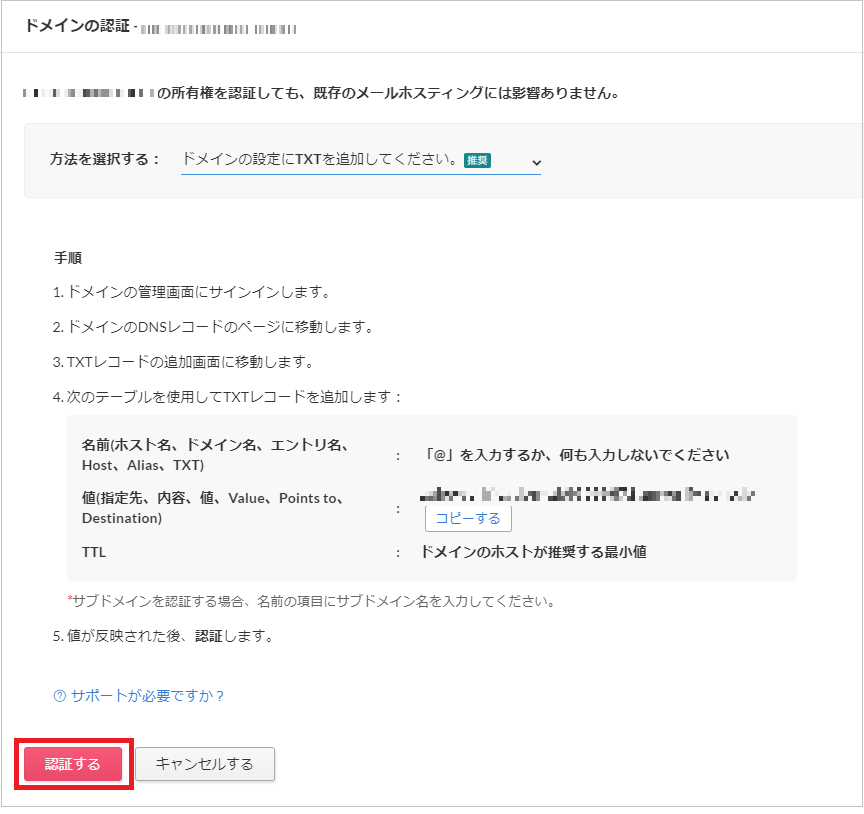Viewport: 864px width, 814px height.
Task: Click the キャンセルする cancel button
Action: 204,763
